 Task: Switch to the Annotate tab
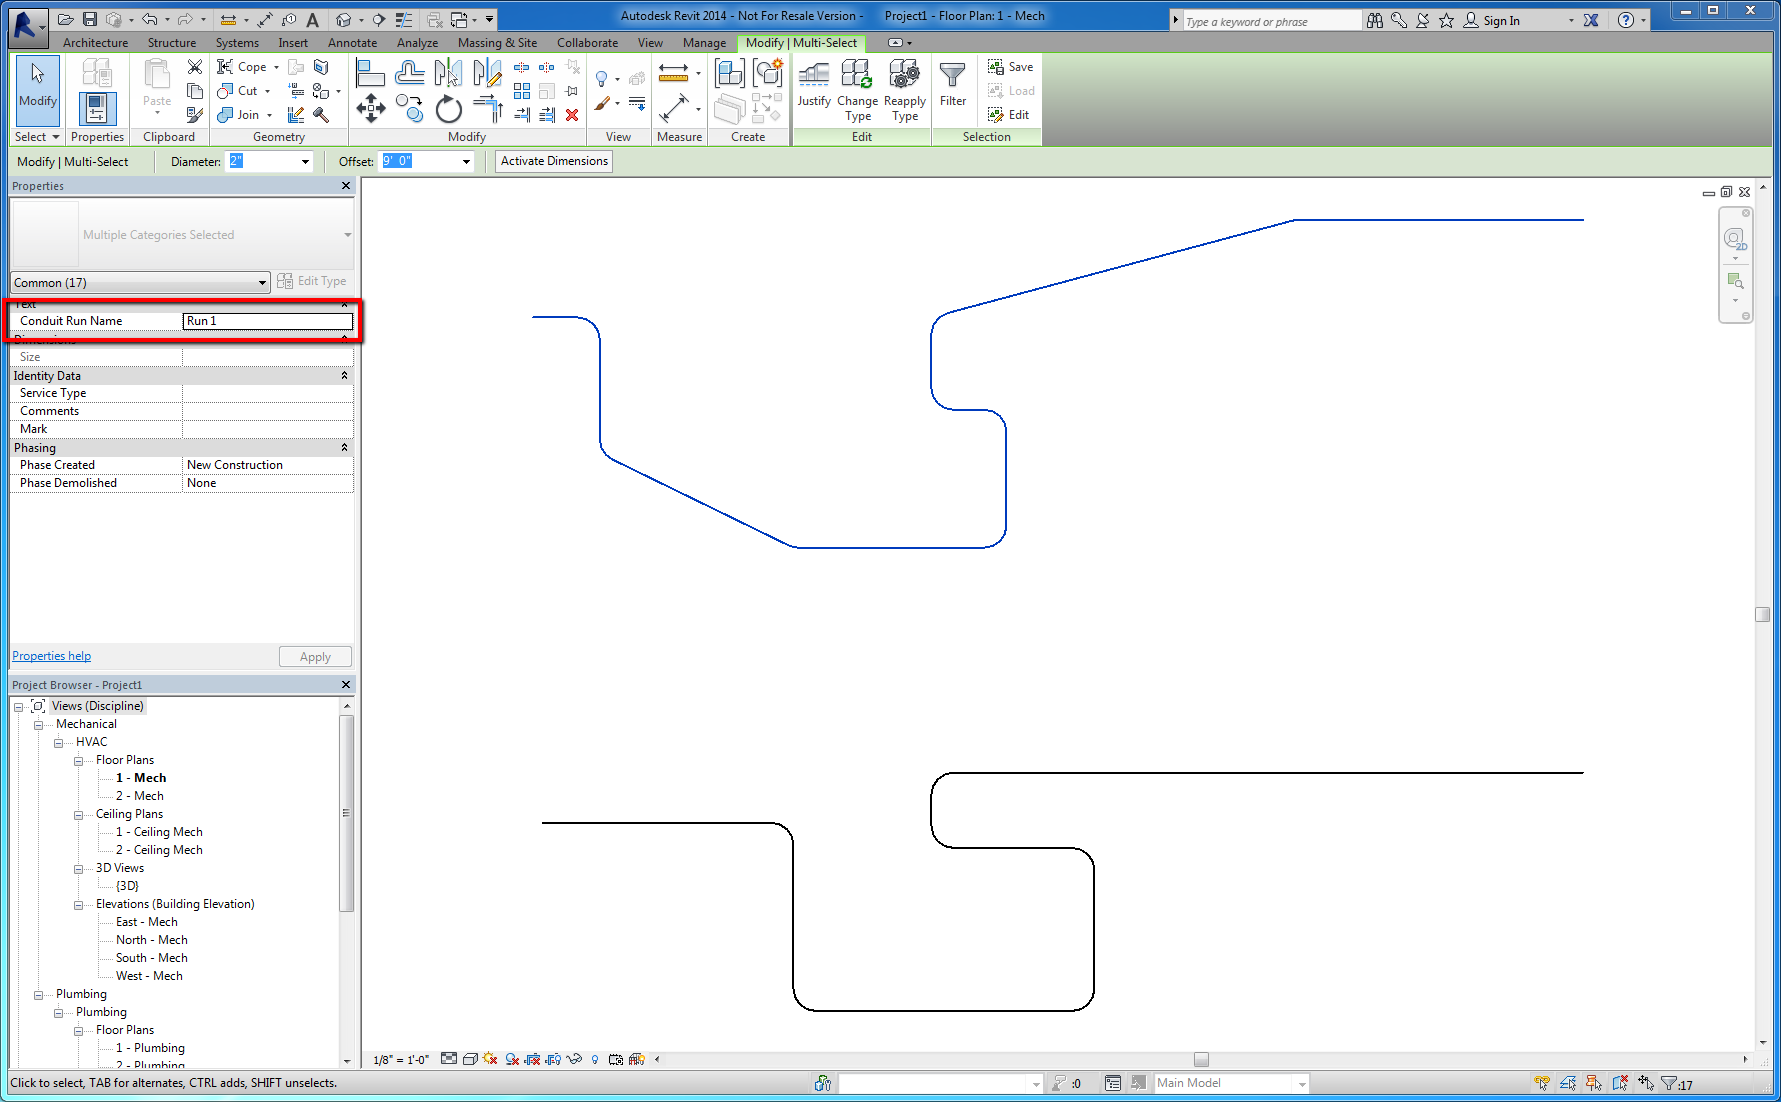[x=352, y=43]
